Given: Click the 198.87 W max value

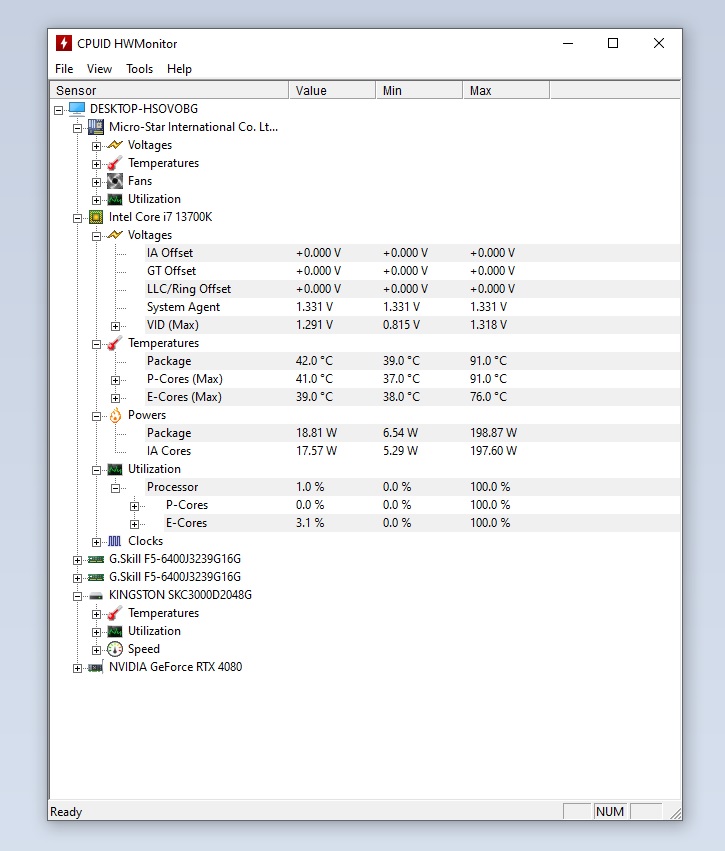Looking at the screenshot, I should [493, 433].
